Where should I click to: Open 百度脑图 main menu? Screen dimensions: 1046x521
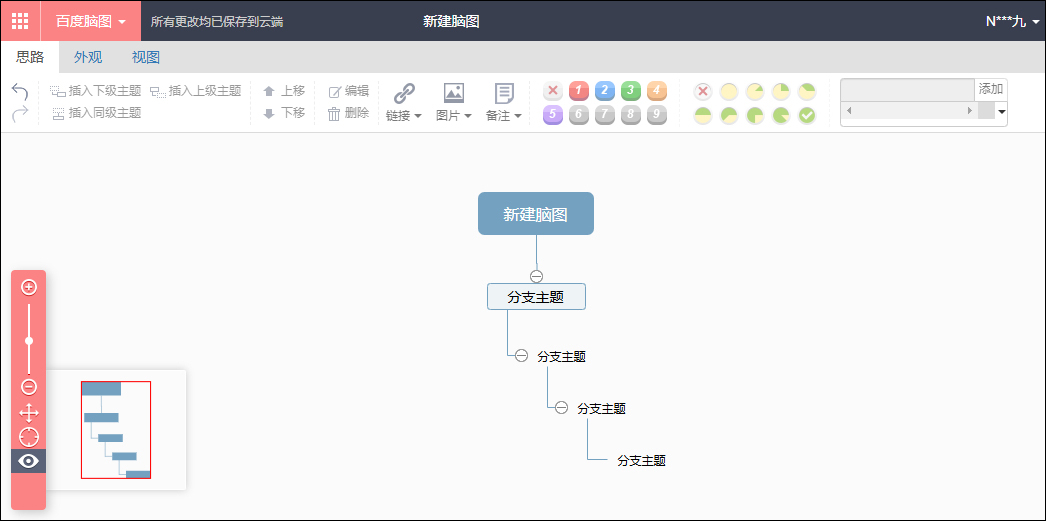click(91, 21)
